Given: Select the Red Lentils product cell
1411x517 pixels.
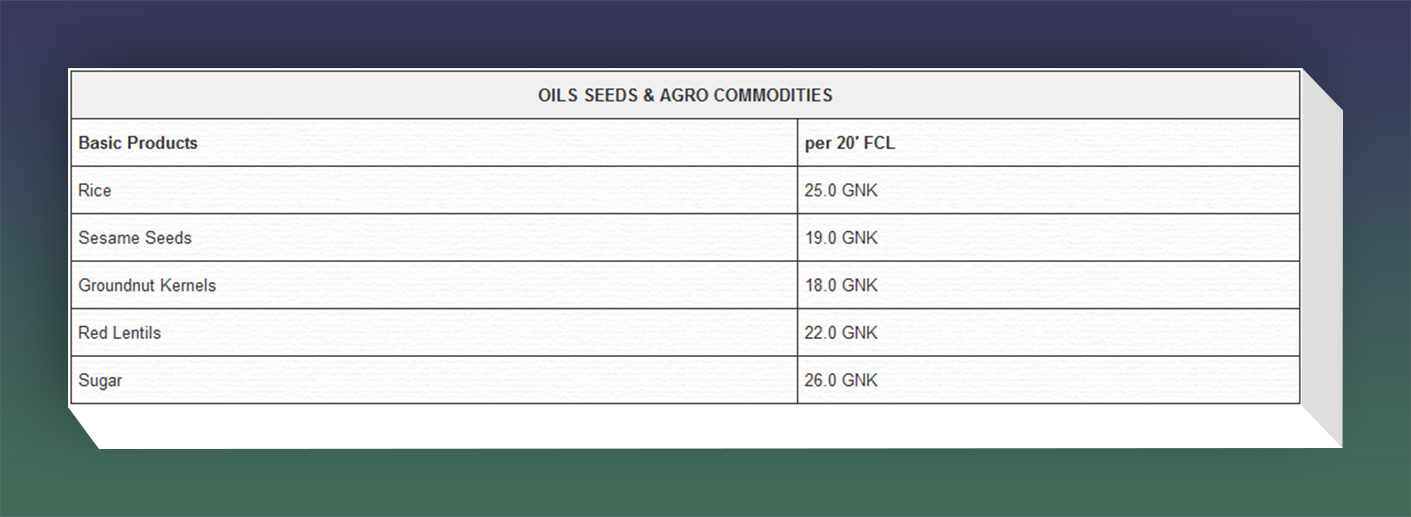Looking at the screenshot, I should pos(119,333).
